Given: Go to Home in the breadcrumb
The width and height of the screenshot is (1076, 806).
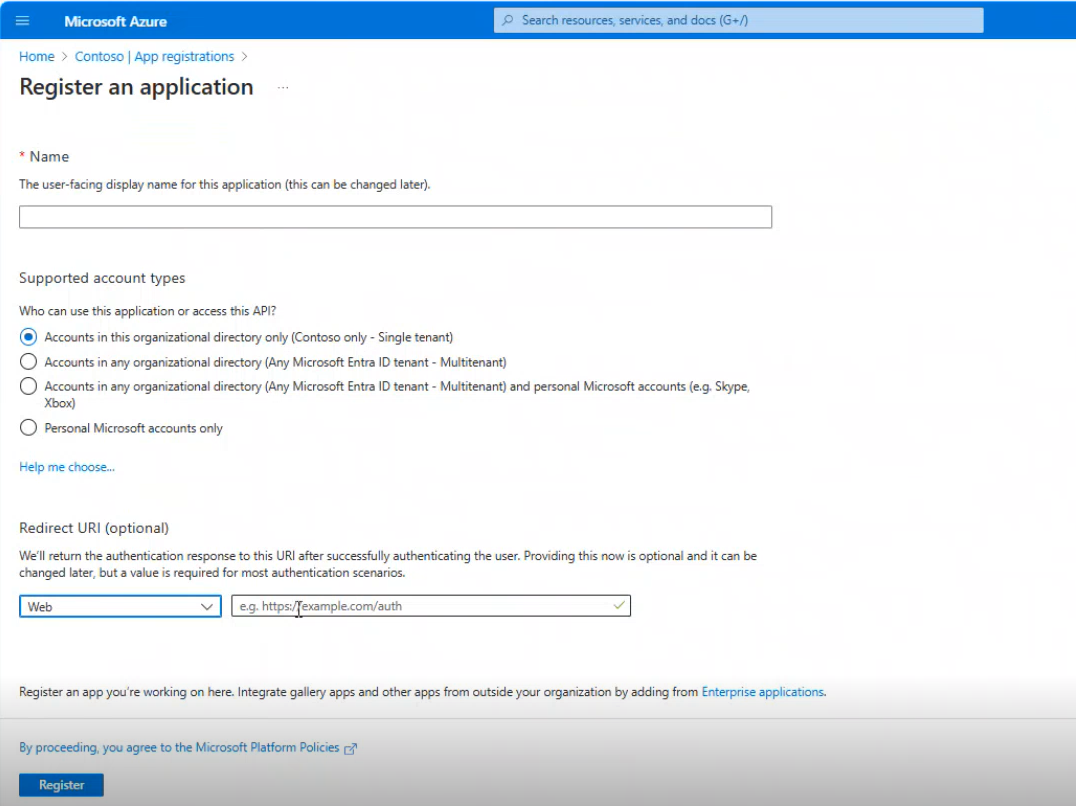Looking at the screenshot, I should pos(37,57).
